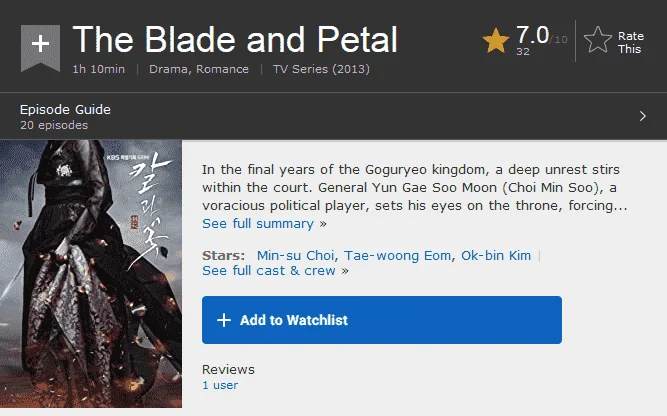
Task: Expand the Episode Guide chevron arrow
Action: point(642,116)
